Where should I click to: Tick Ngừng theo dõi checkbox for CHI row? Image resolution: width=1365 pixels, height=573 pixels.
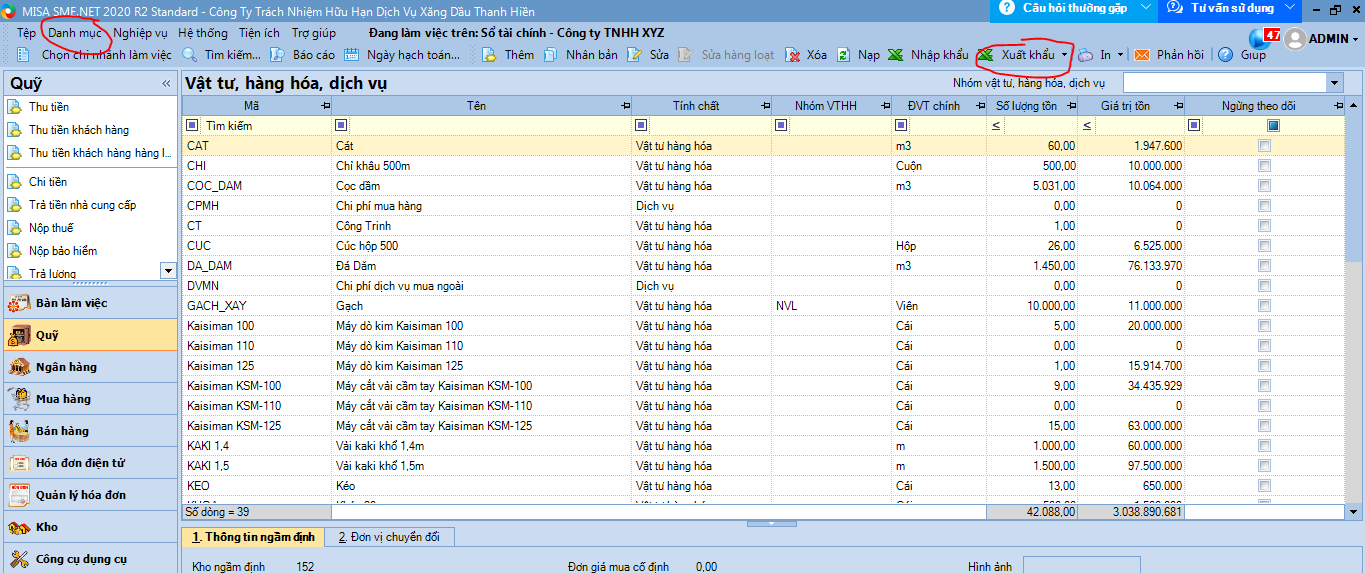(1265, 166)
